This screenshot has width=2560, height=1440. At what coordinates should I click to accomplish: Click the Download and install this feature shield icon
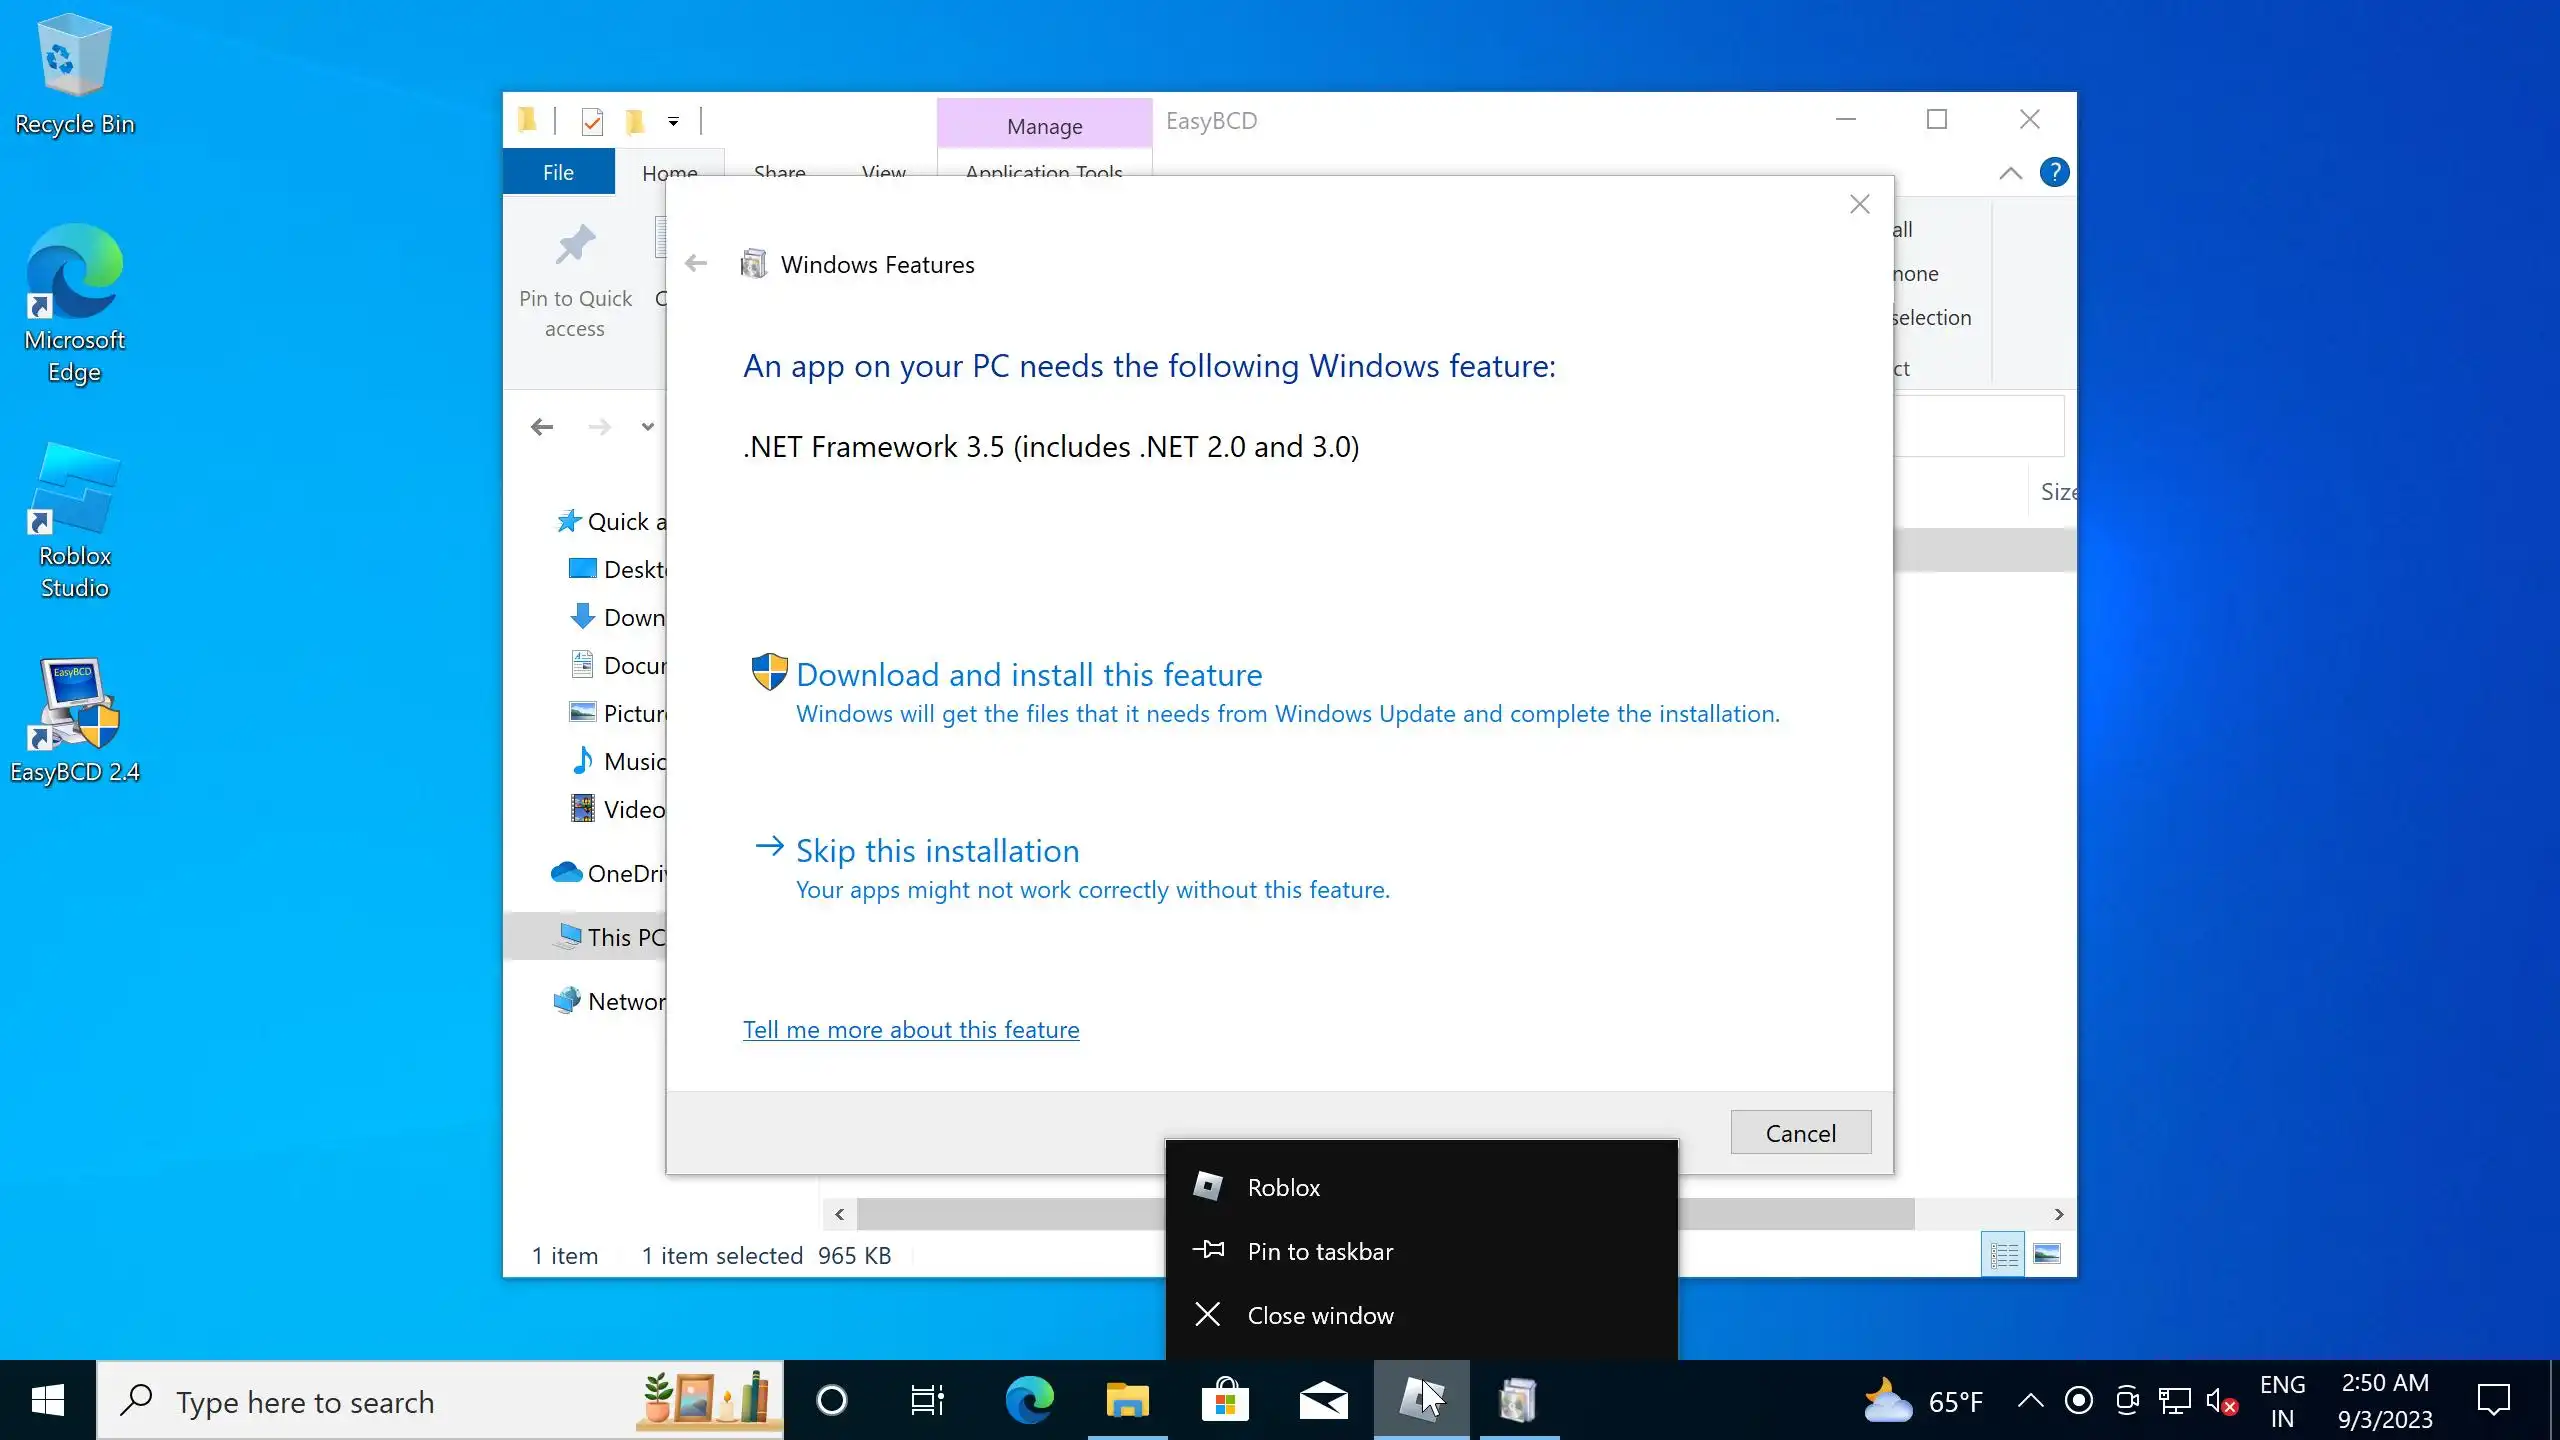(769, 673)
